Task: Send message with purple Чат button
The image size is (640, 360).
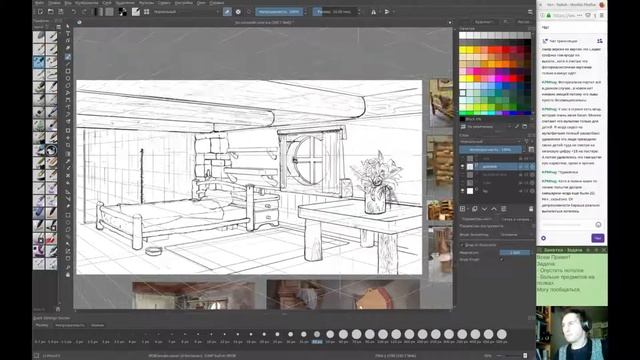Action: [x=598, y=238]
